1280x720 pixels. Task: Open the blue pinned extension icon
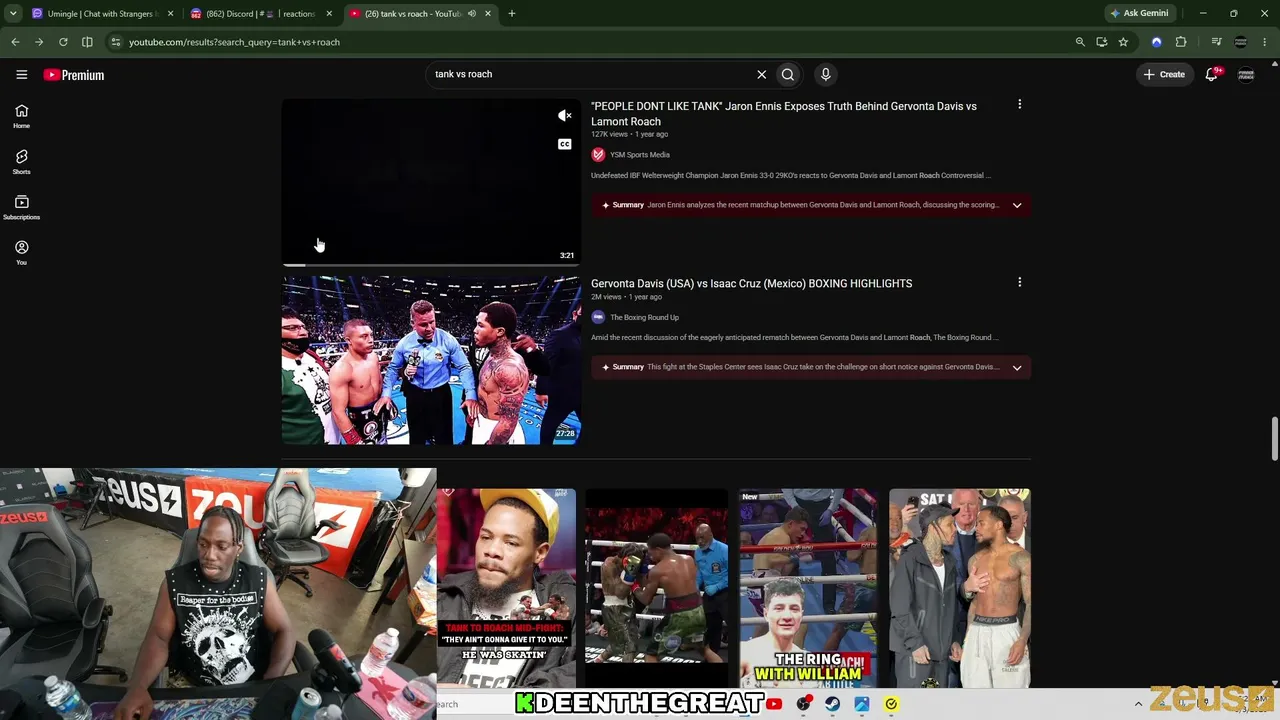(1157, 42)
